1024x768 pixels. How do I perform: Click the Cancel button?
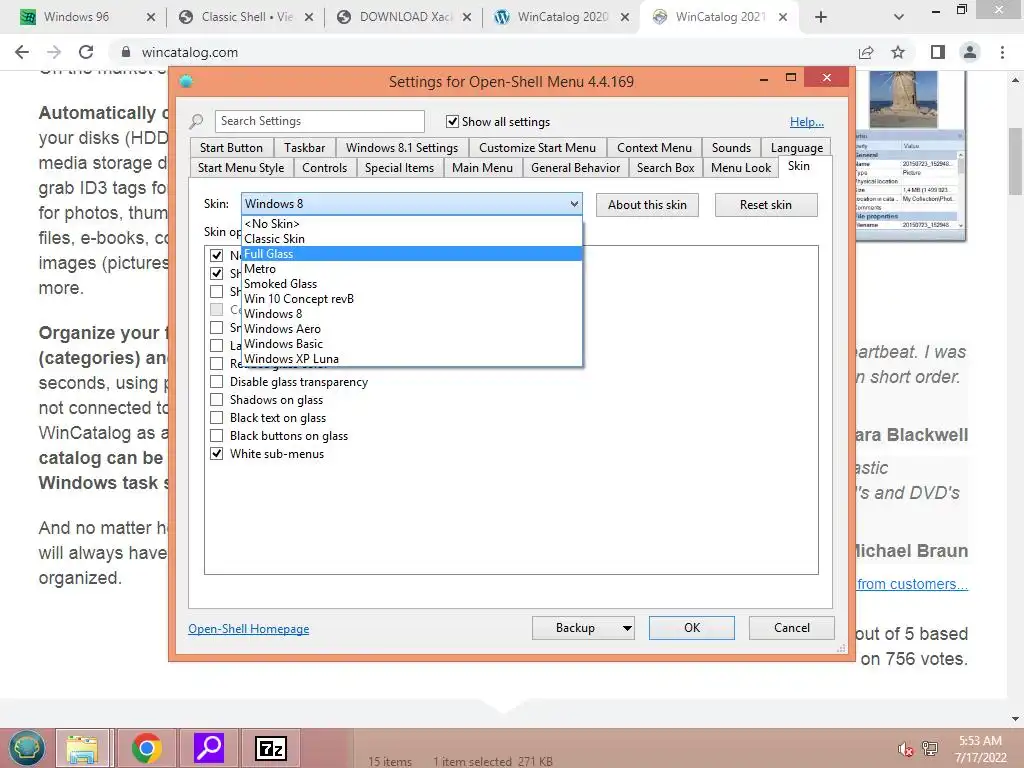(792, 628)
